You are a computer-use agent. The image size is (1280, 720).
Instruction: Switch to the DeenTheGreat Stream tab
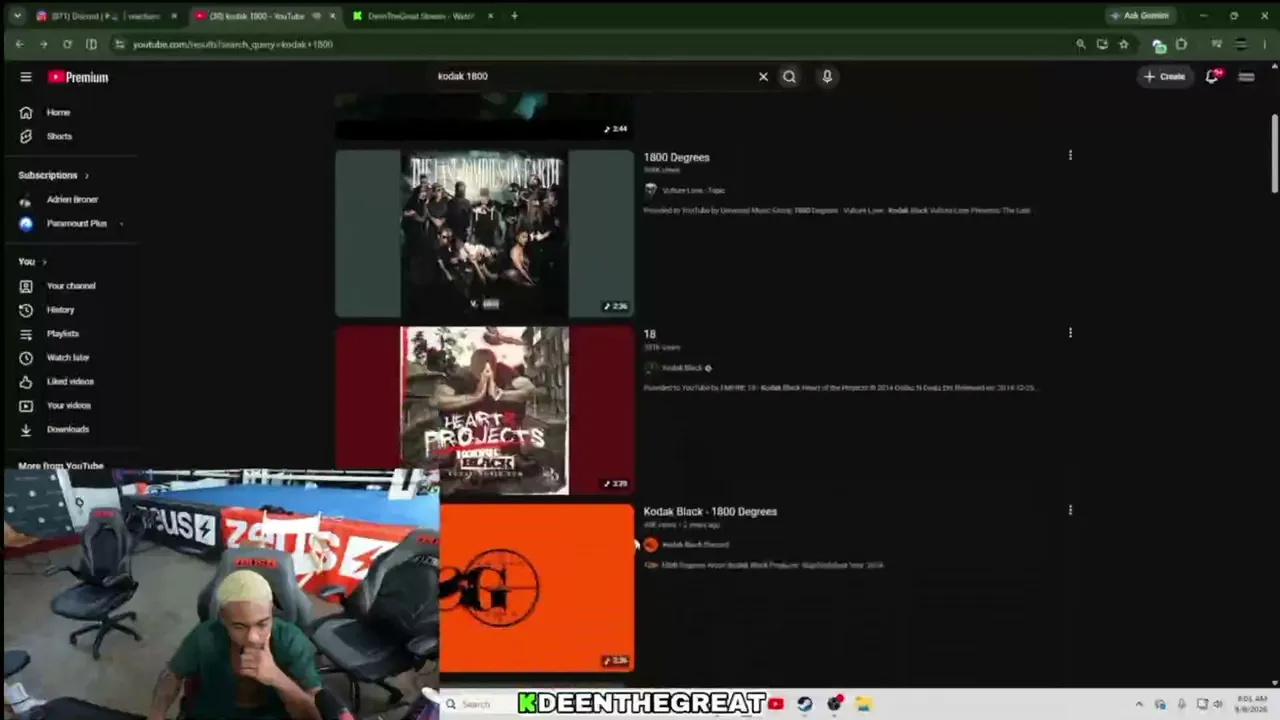click(420, 16)
